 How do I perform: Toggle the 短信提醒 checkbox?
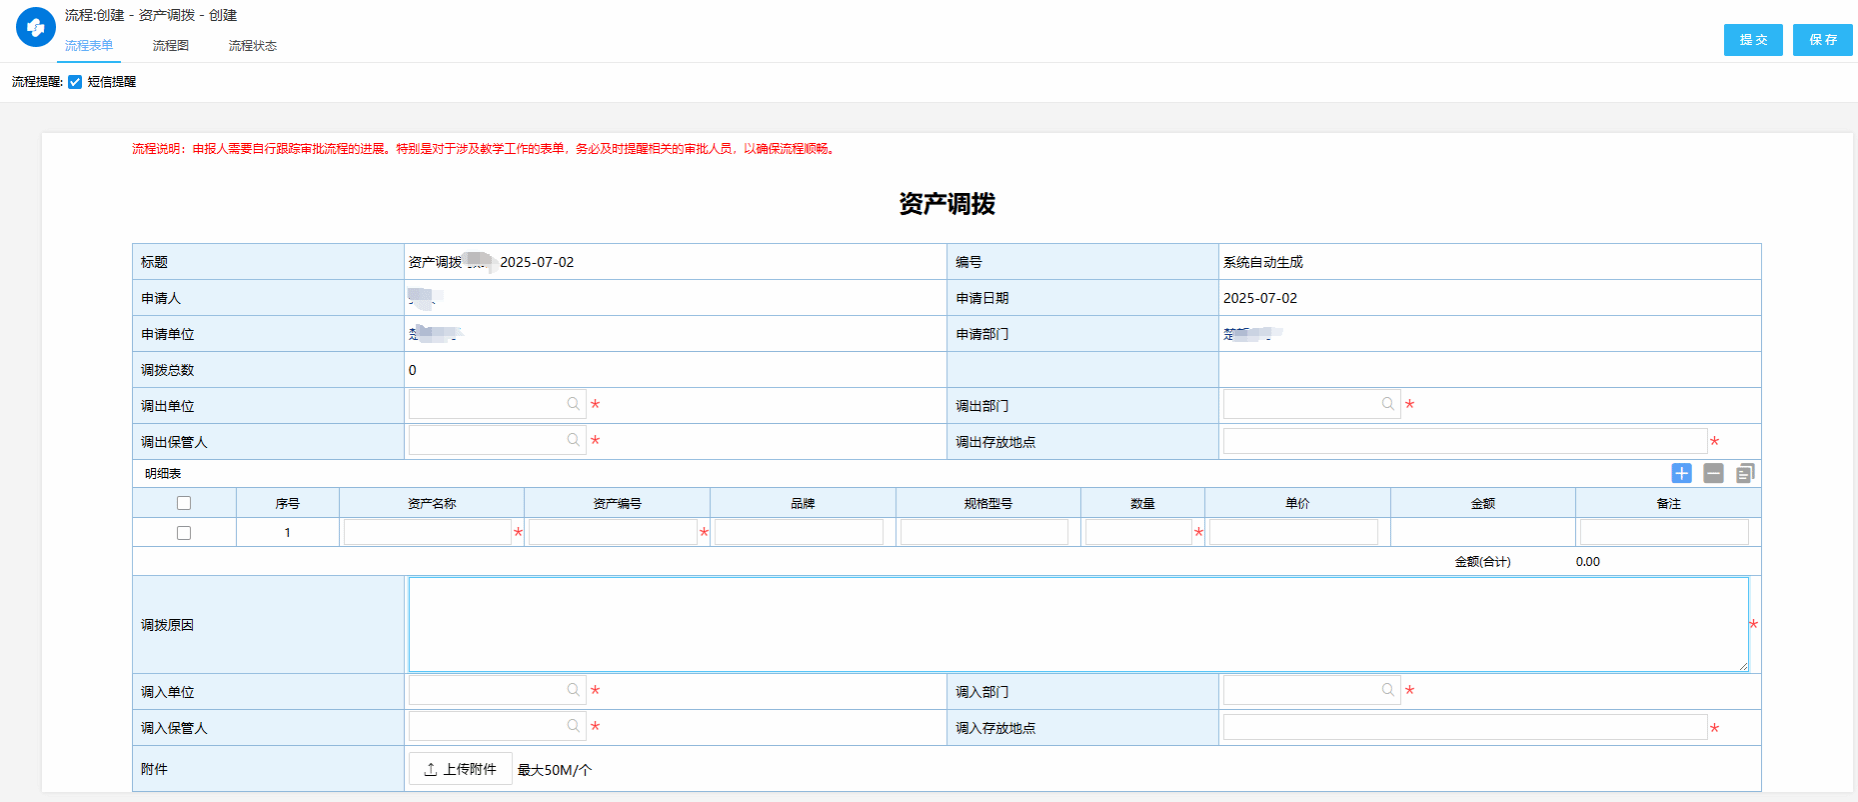(x=75, y=82)
